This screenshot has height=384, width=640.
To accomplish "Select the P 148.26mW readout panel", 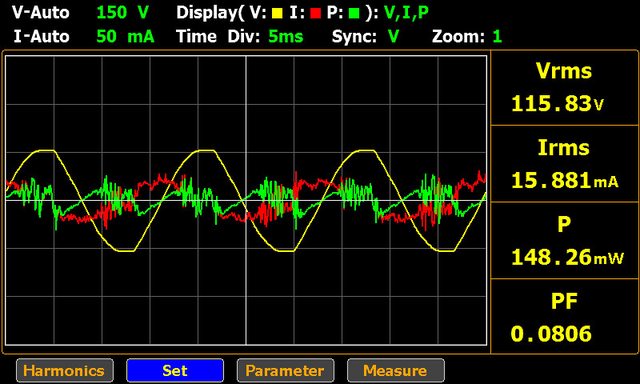I will click(564, 241).
